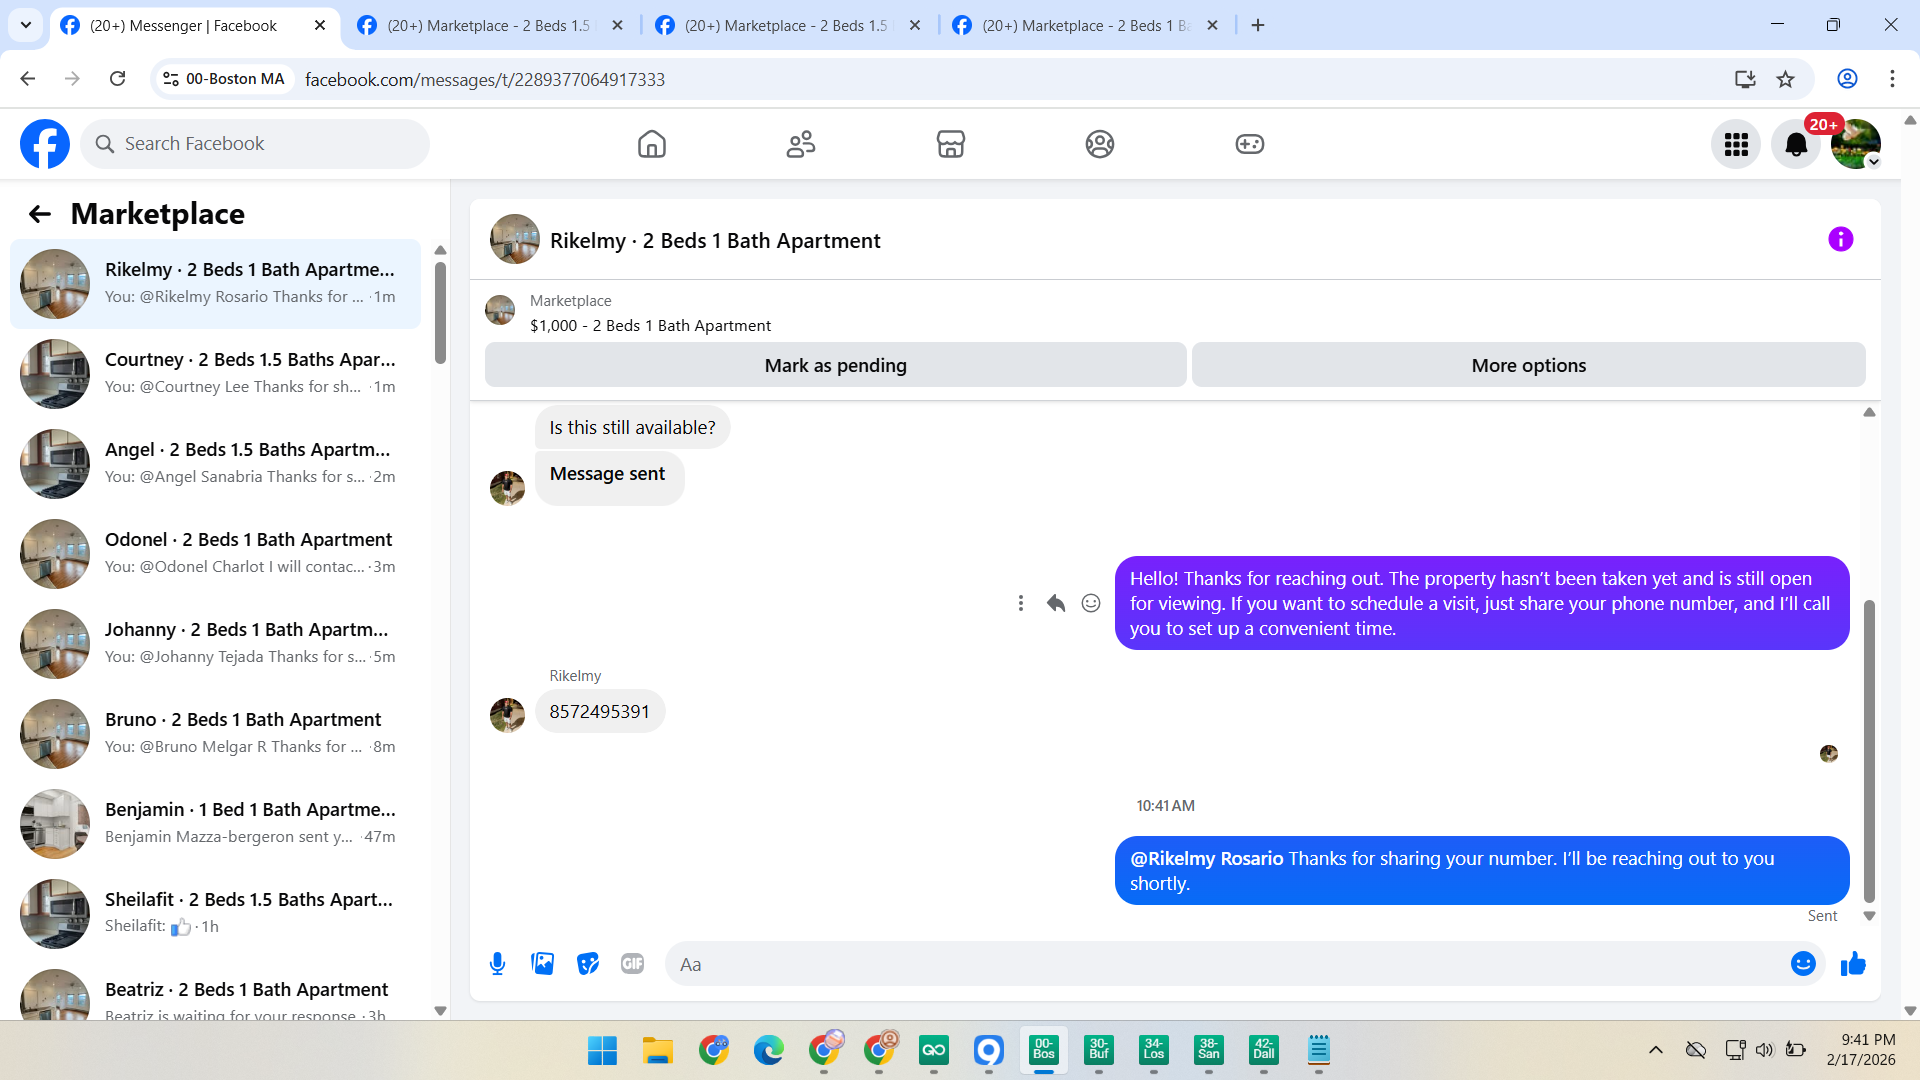Open notifications bell
1920x1080 pixels.
[1796, 145]
